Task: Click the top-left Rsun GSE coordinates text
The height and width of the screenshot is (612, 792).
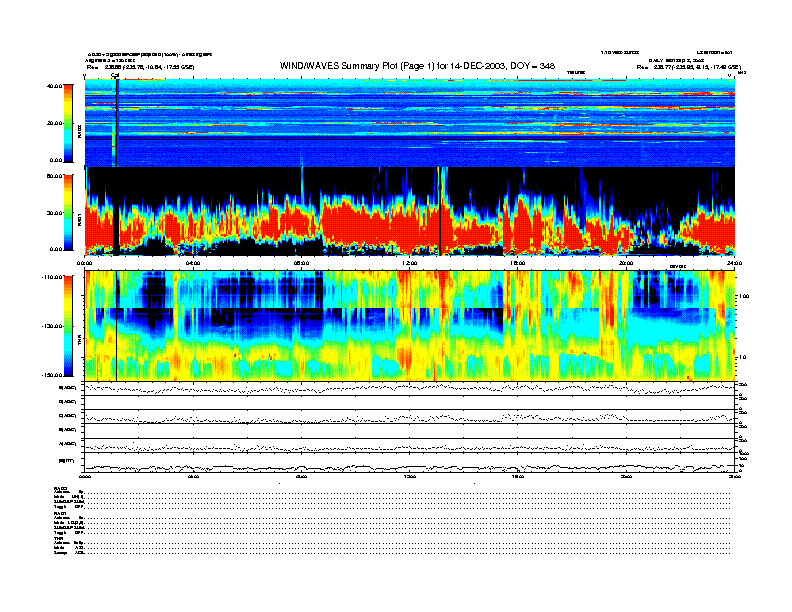Action: click(x=141, y=67)
